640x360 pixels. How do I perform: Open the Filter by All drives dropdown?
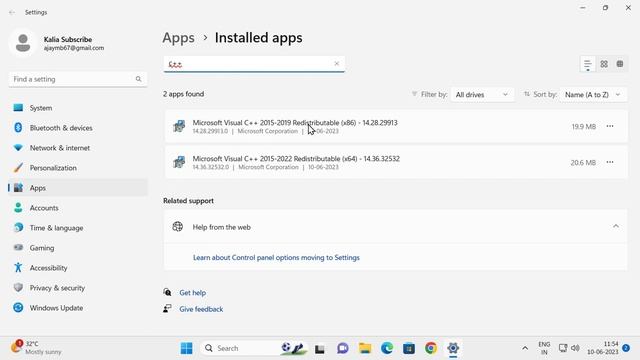coord(482,95)
